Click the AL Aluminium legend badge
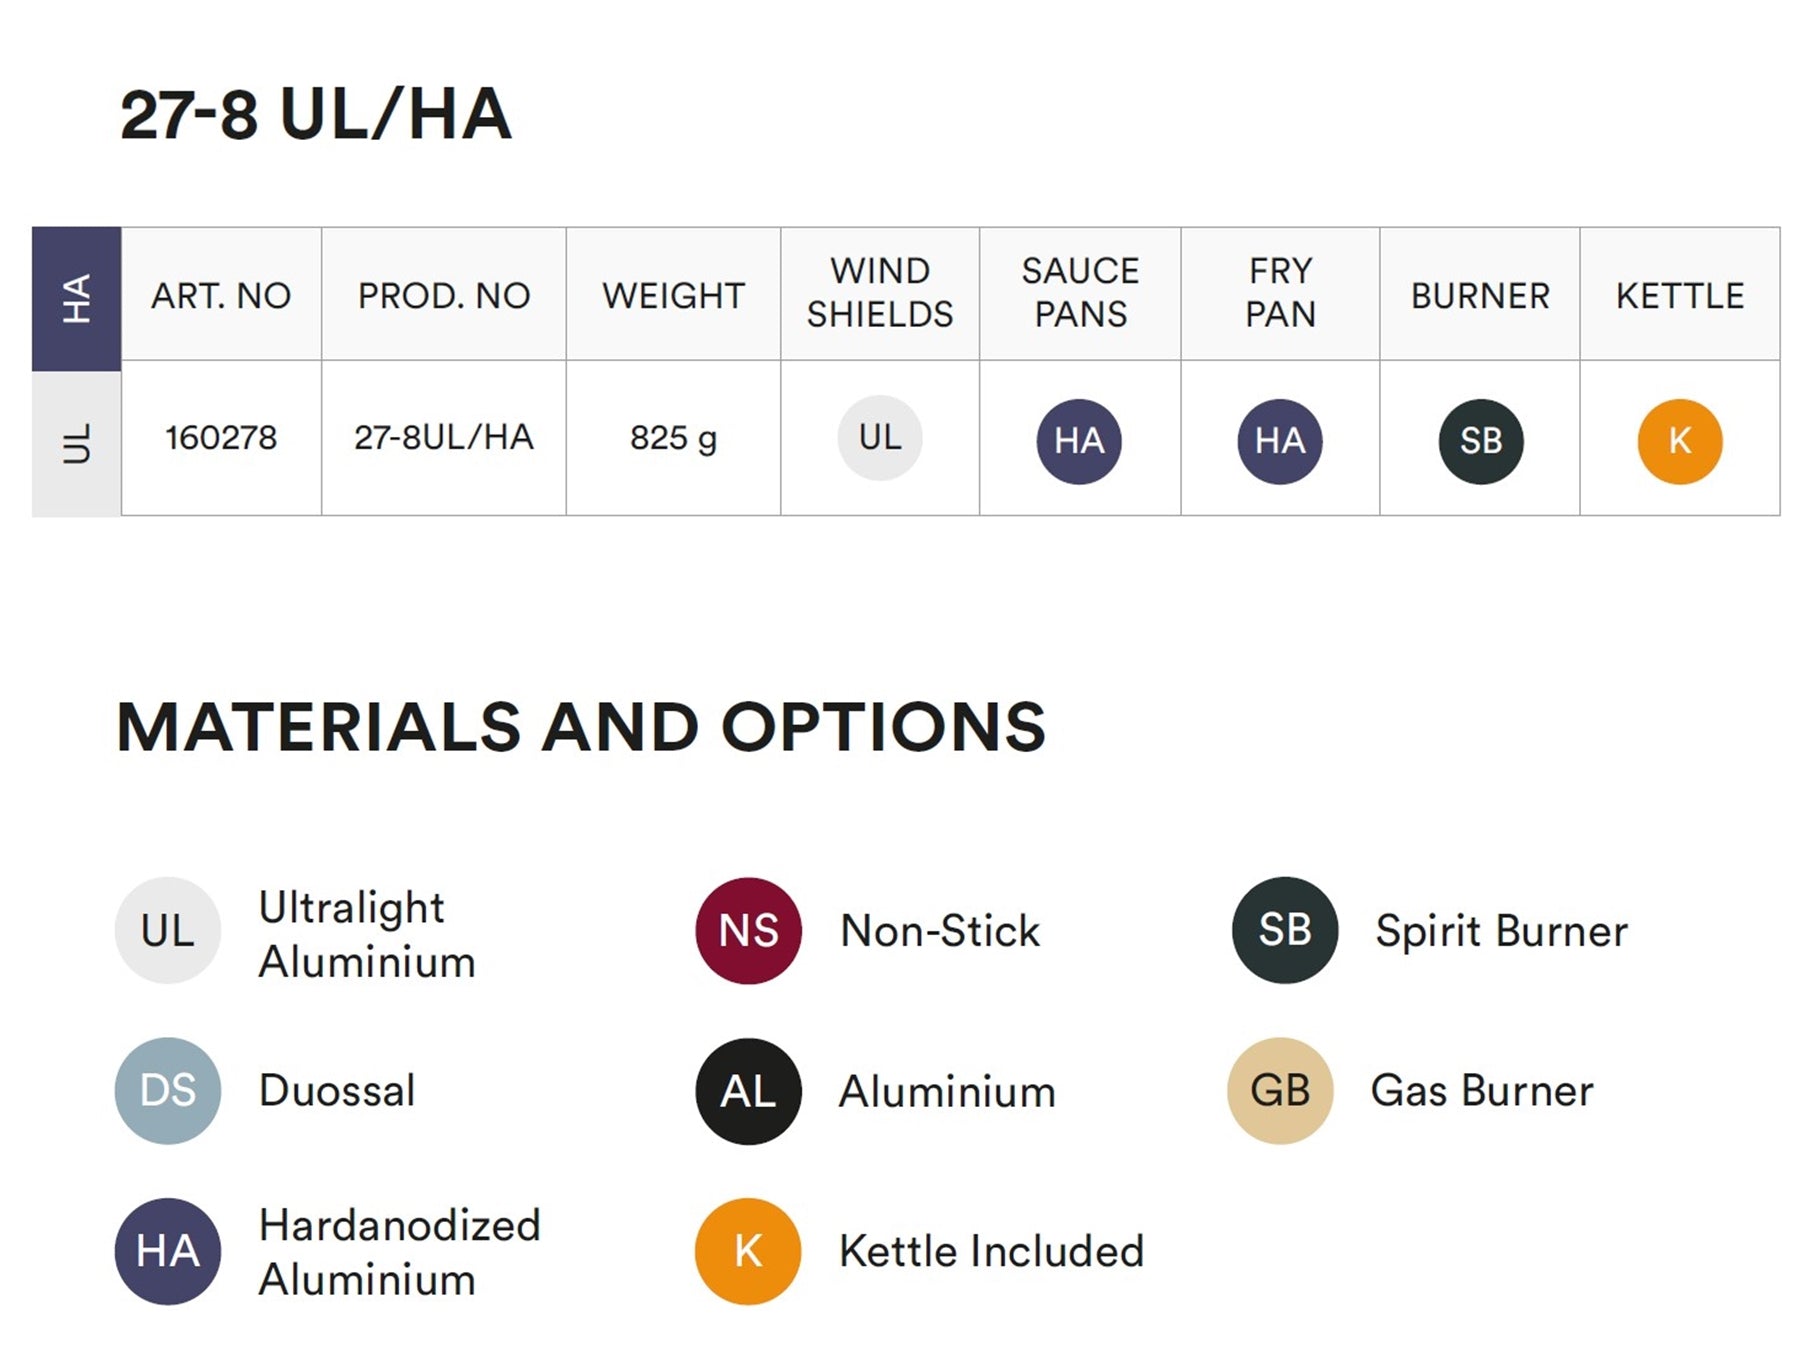The width and height of the screenshot is (1800, 1350). [748, 1091]
